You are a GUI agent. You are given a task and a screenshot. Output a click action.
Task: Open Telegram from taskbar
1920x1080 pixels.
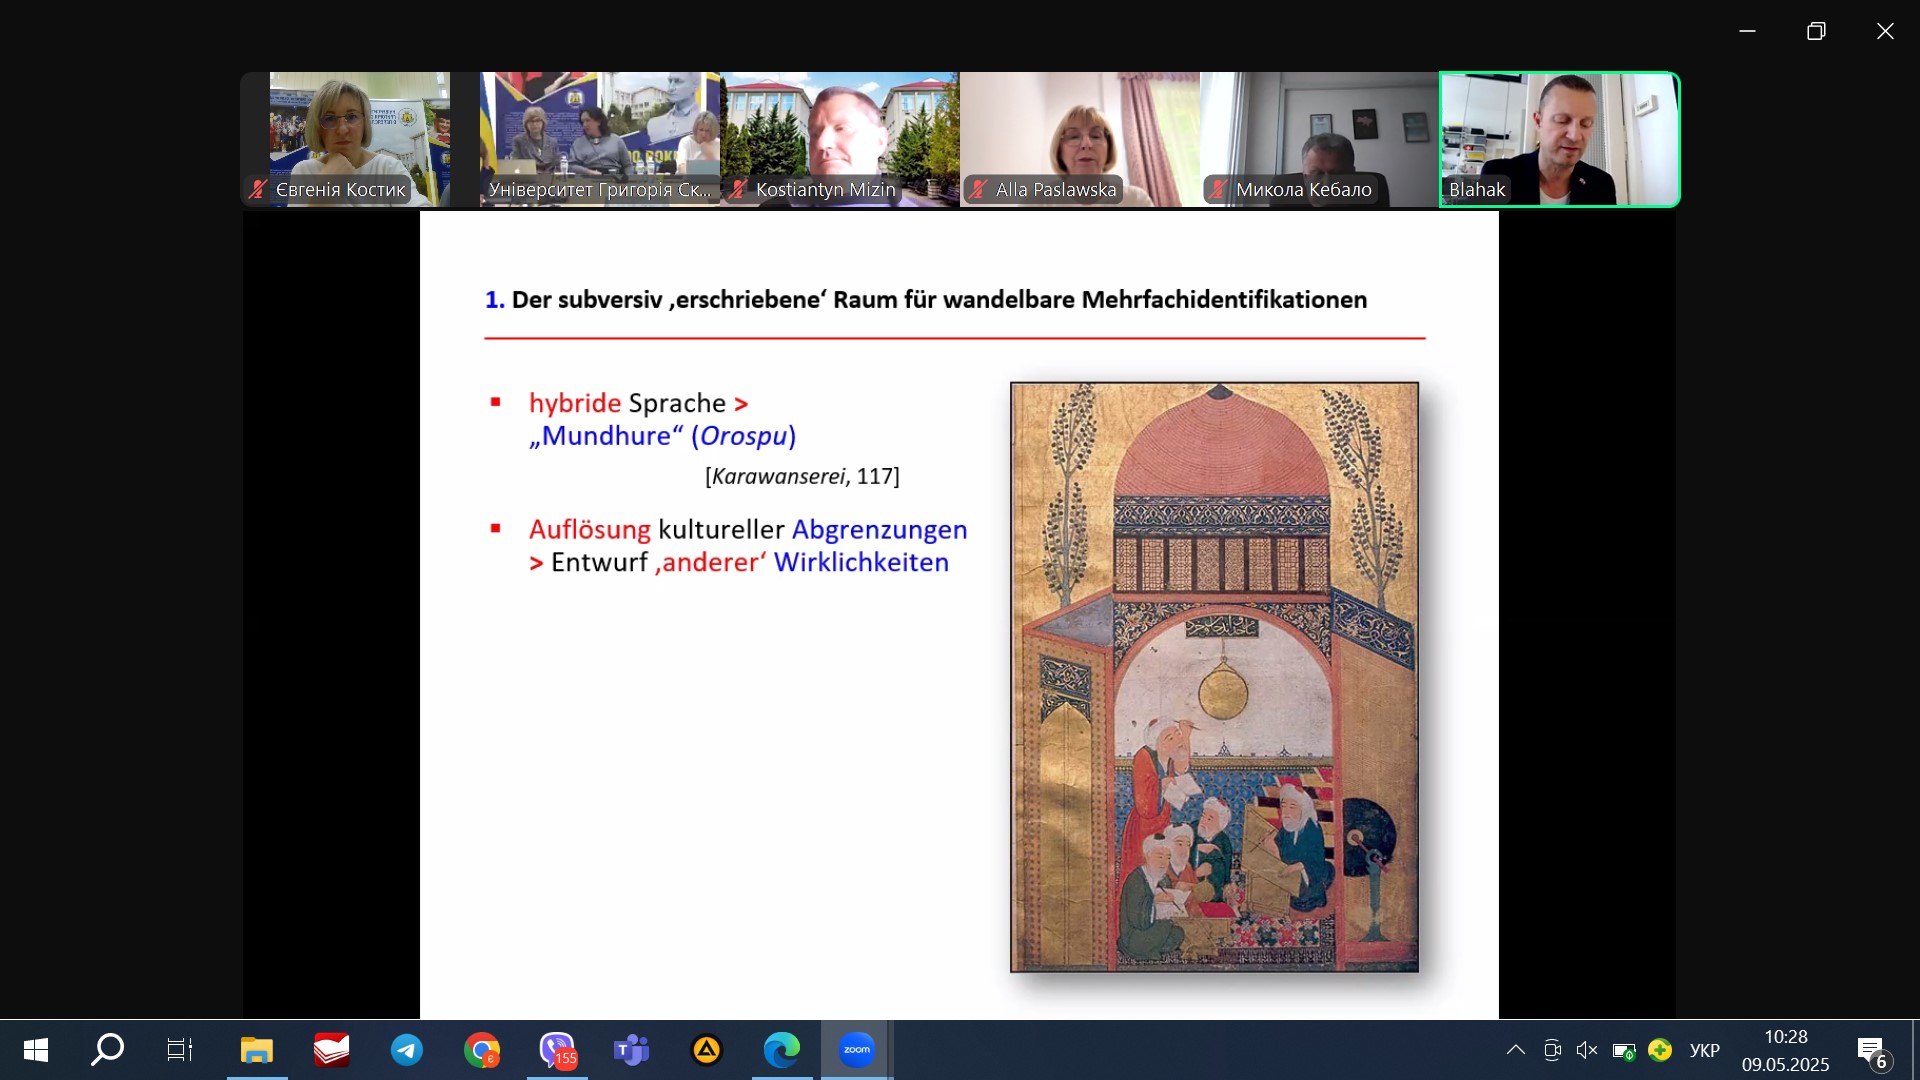click(x=407, y=1050)
